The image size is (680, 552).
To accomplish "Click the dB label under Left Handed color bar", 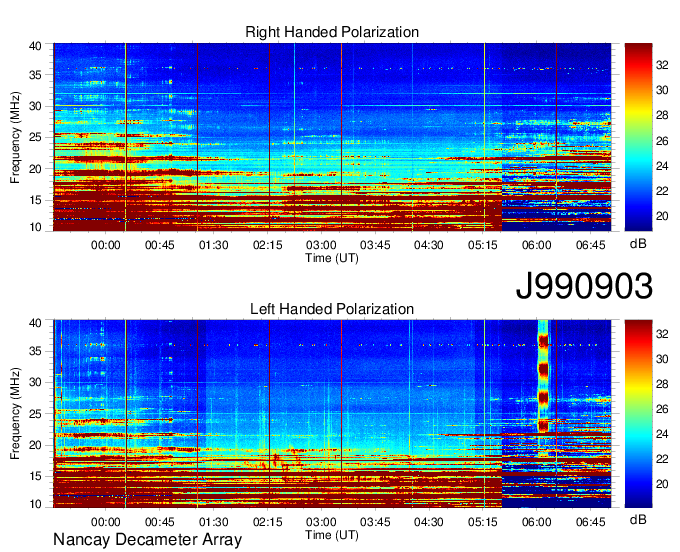I will 638,519.
